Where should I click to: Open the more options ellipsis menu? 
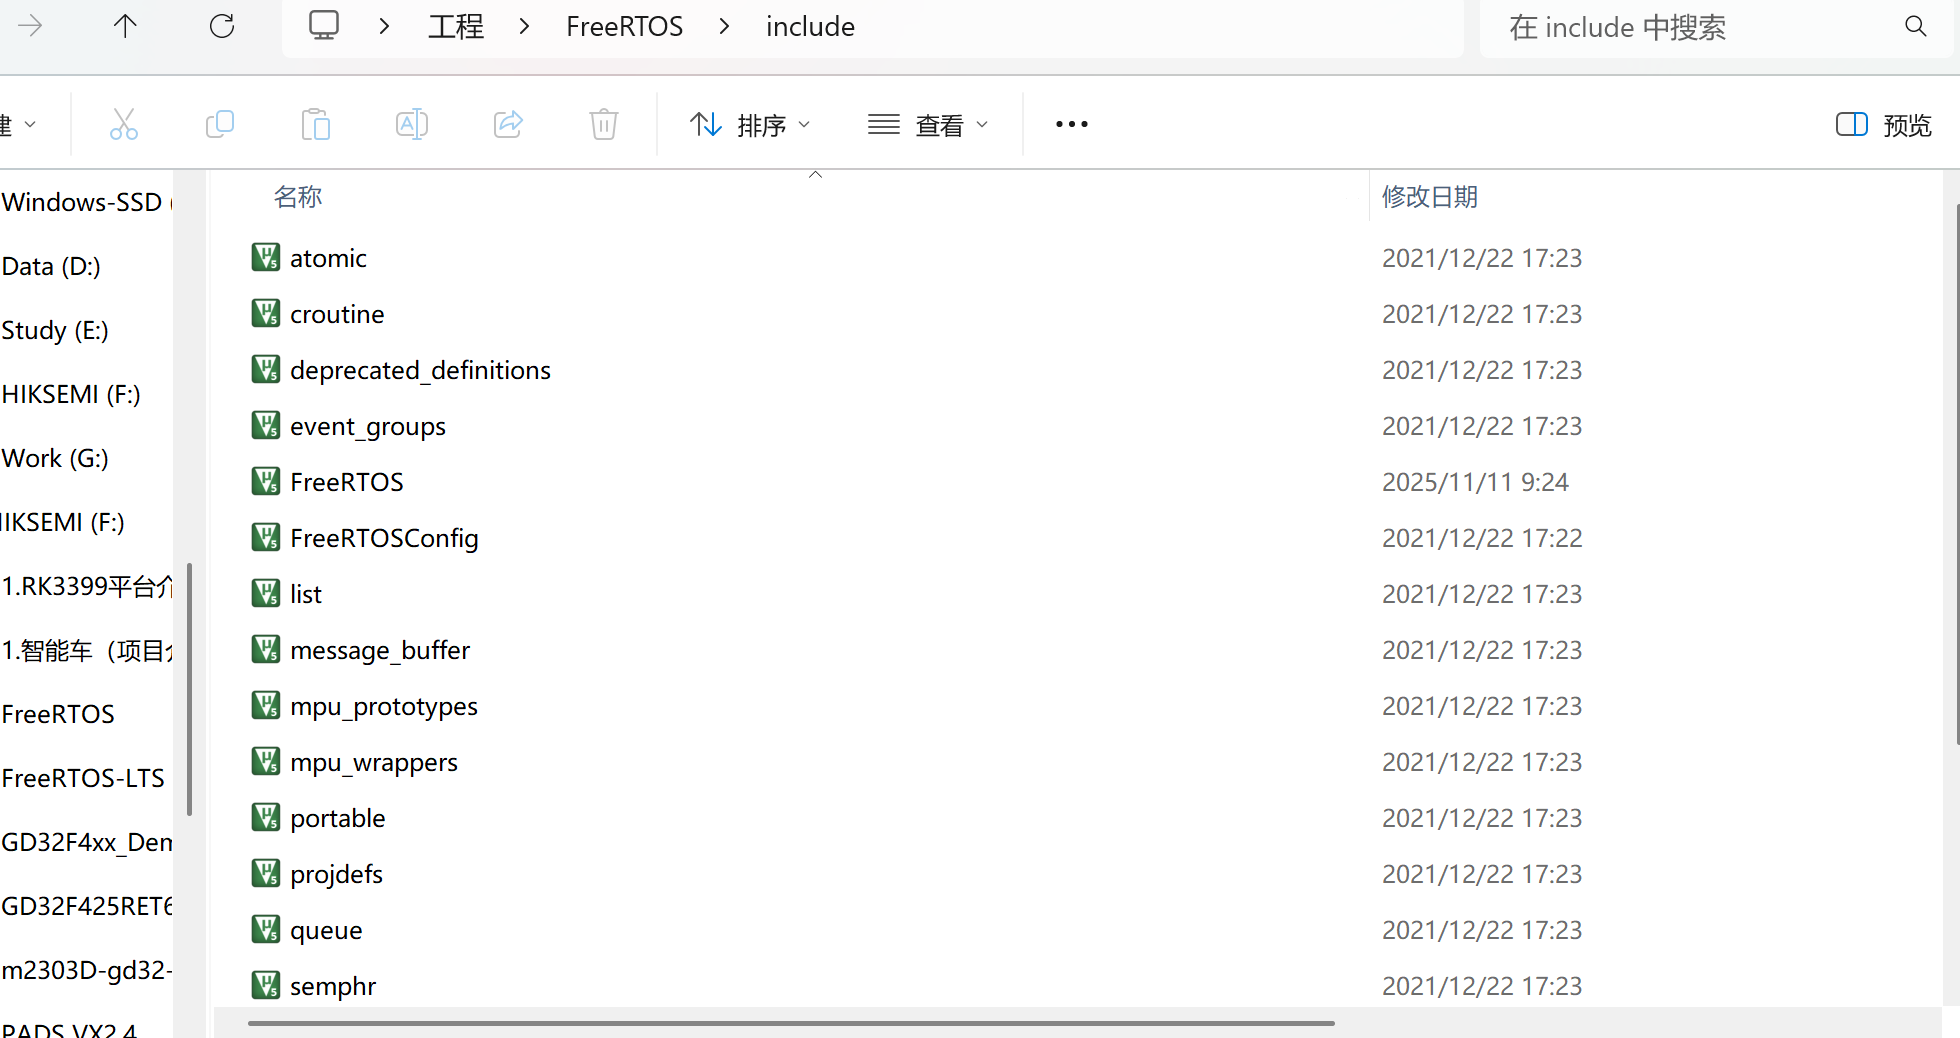click(x=1072, y=124)
